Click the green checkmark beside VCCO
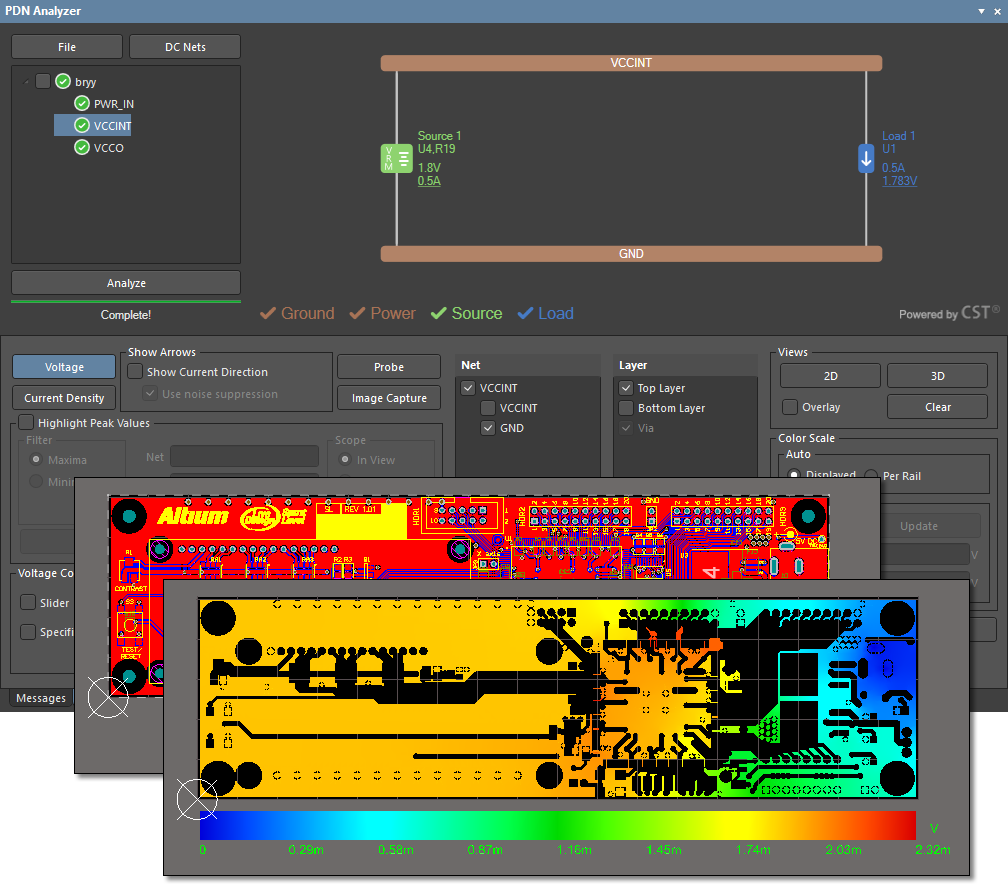Image resolution: width=1008 pixels, height=884 pixels. (x=81, y=147)
